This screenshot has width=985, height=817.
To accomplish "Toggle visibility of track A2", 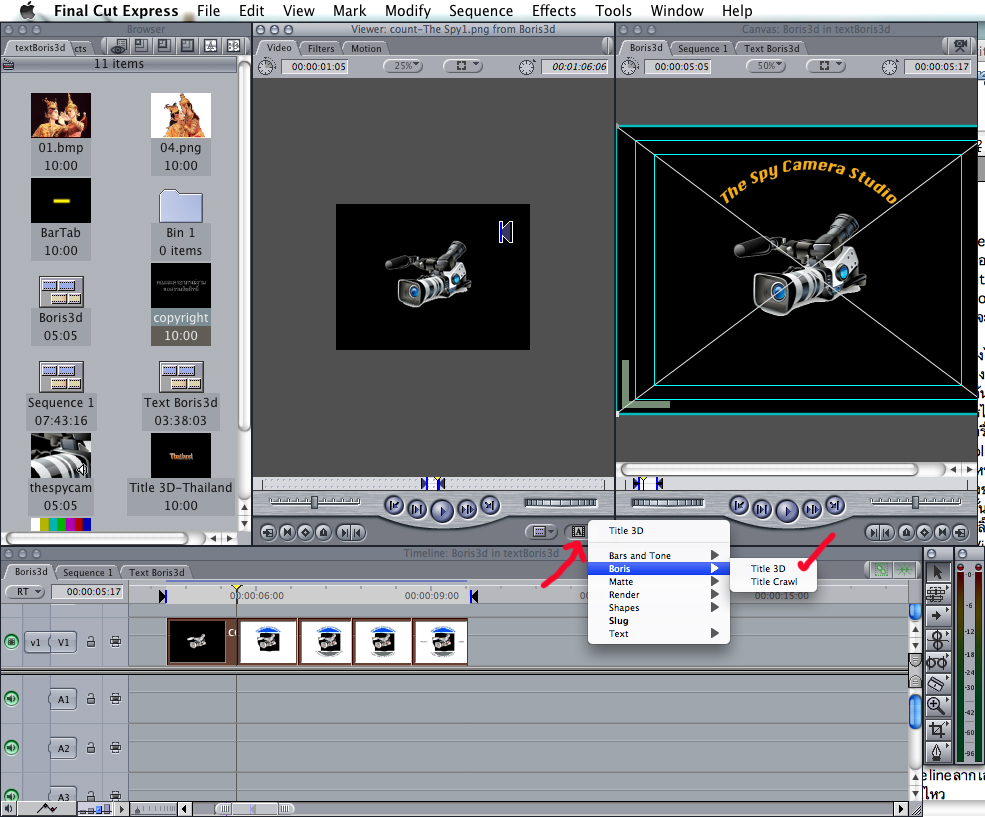I will 12,746.
